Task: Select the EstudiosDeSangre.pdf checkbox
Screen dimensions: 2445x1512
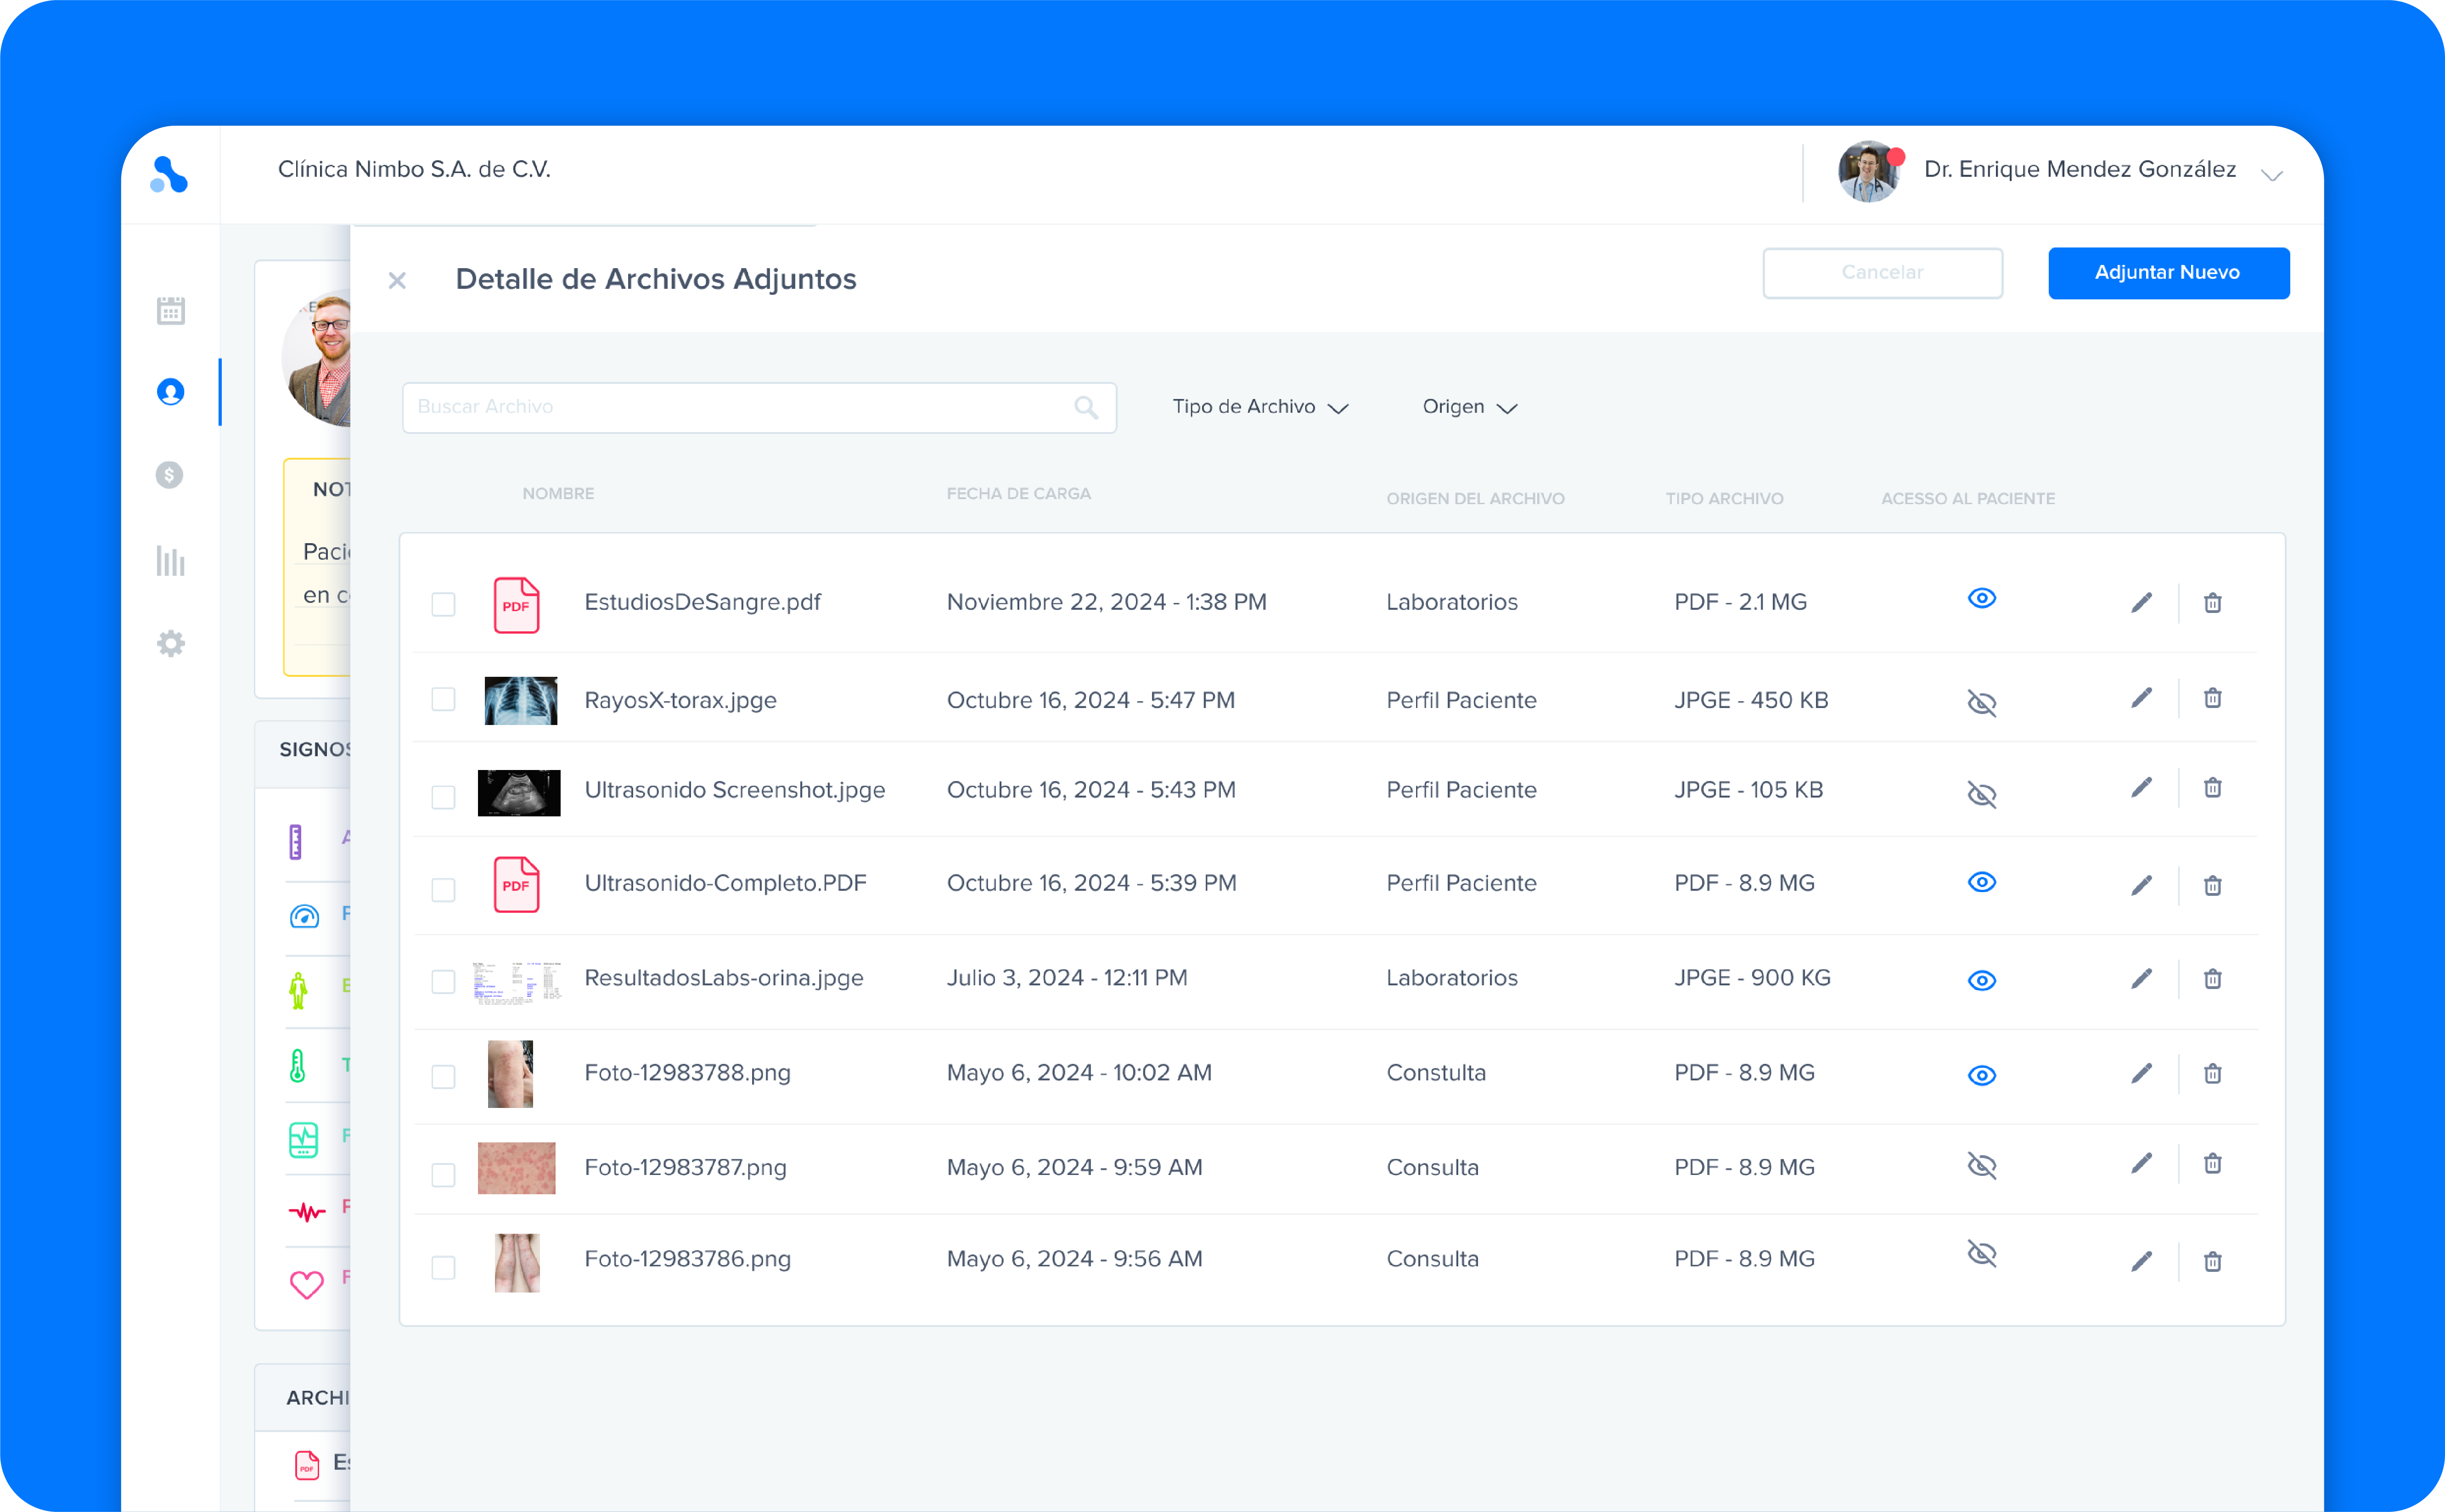Action: click(443, 604)
